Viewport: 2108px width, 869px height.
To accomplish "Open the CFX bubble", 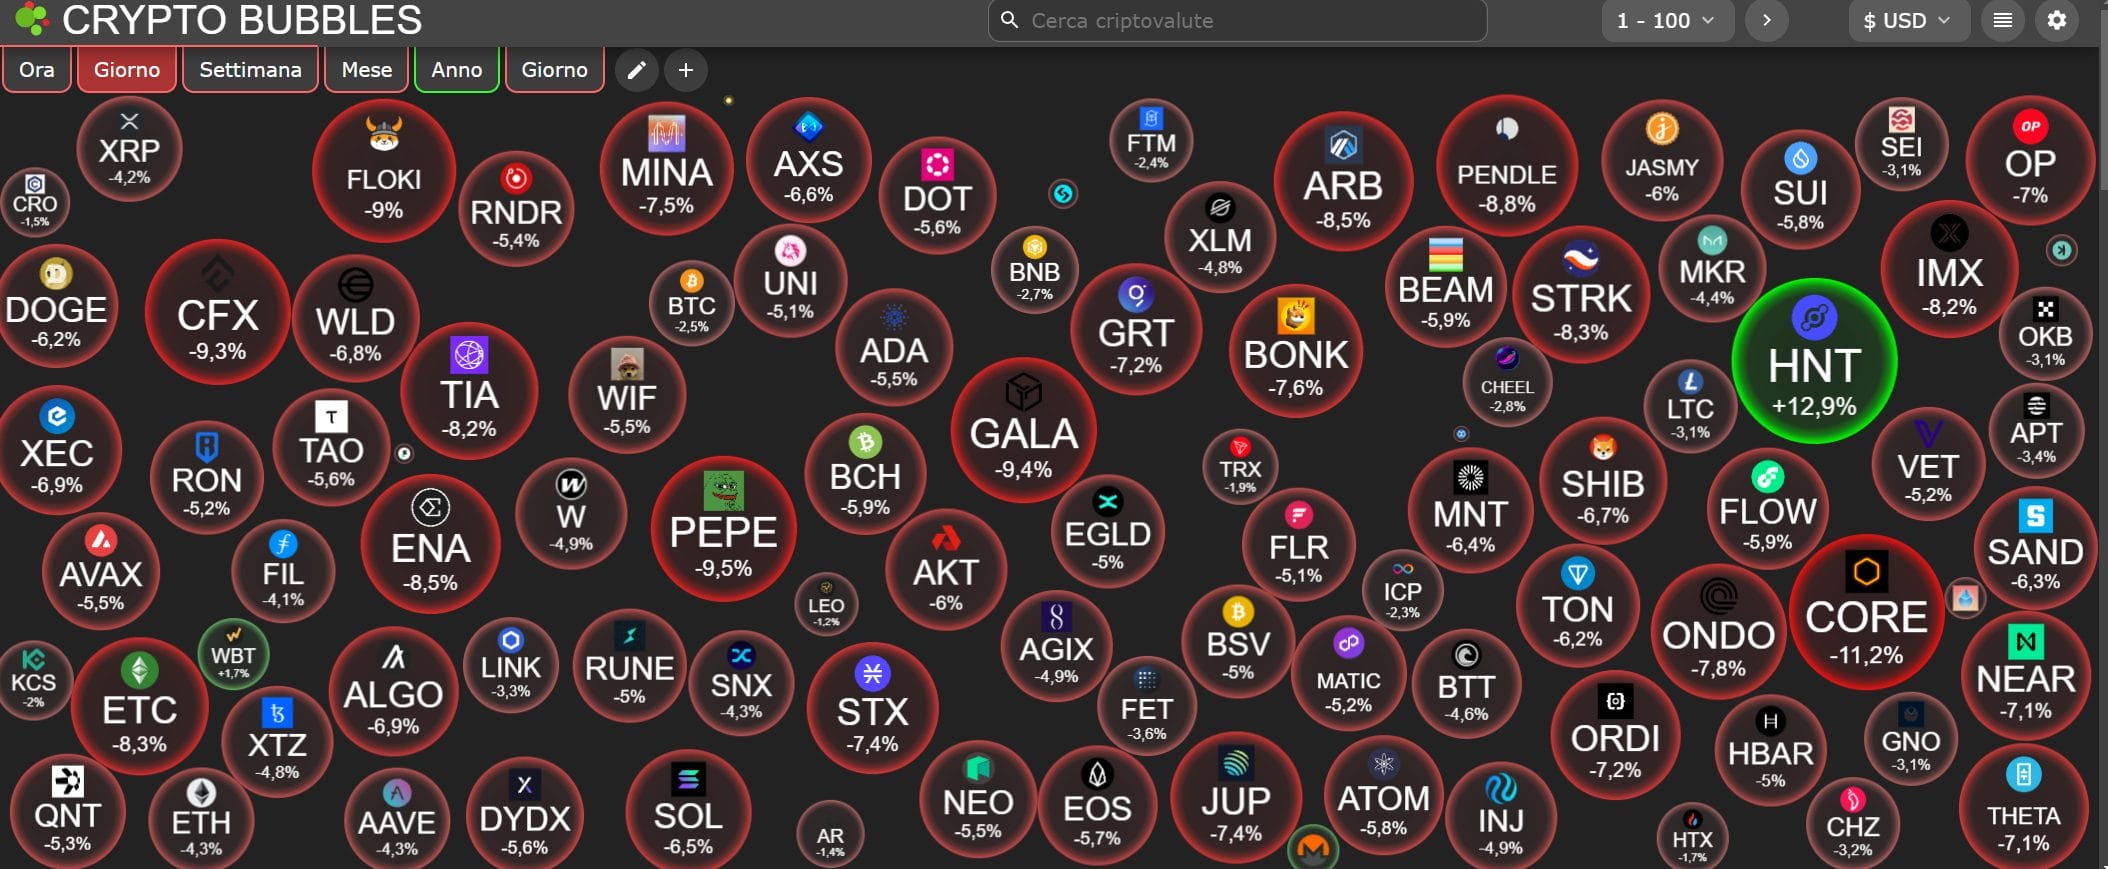I will click(x=218, y=313).
